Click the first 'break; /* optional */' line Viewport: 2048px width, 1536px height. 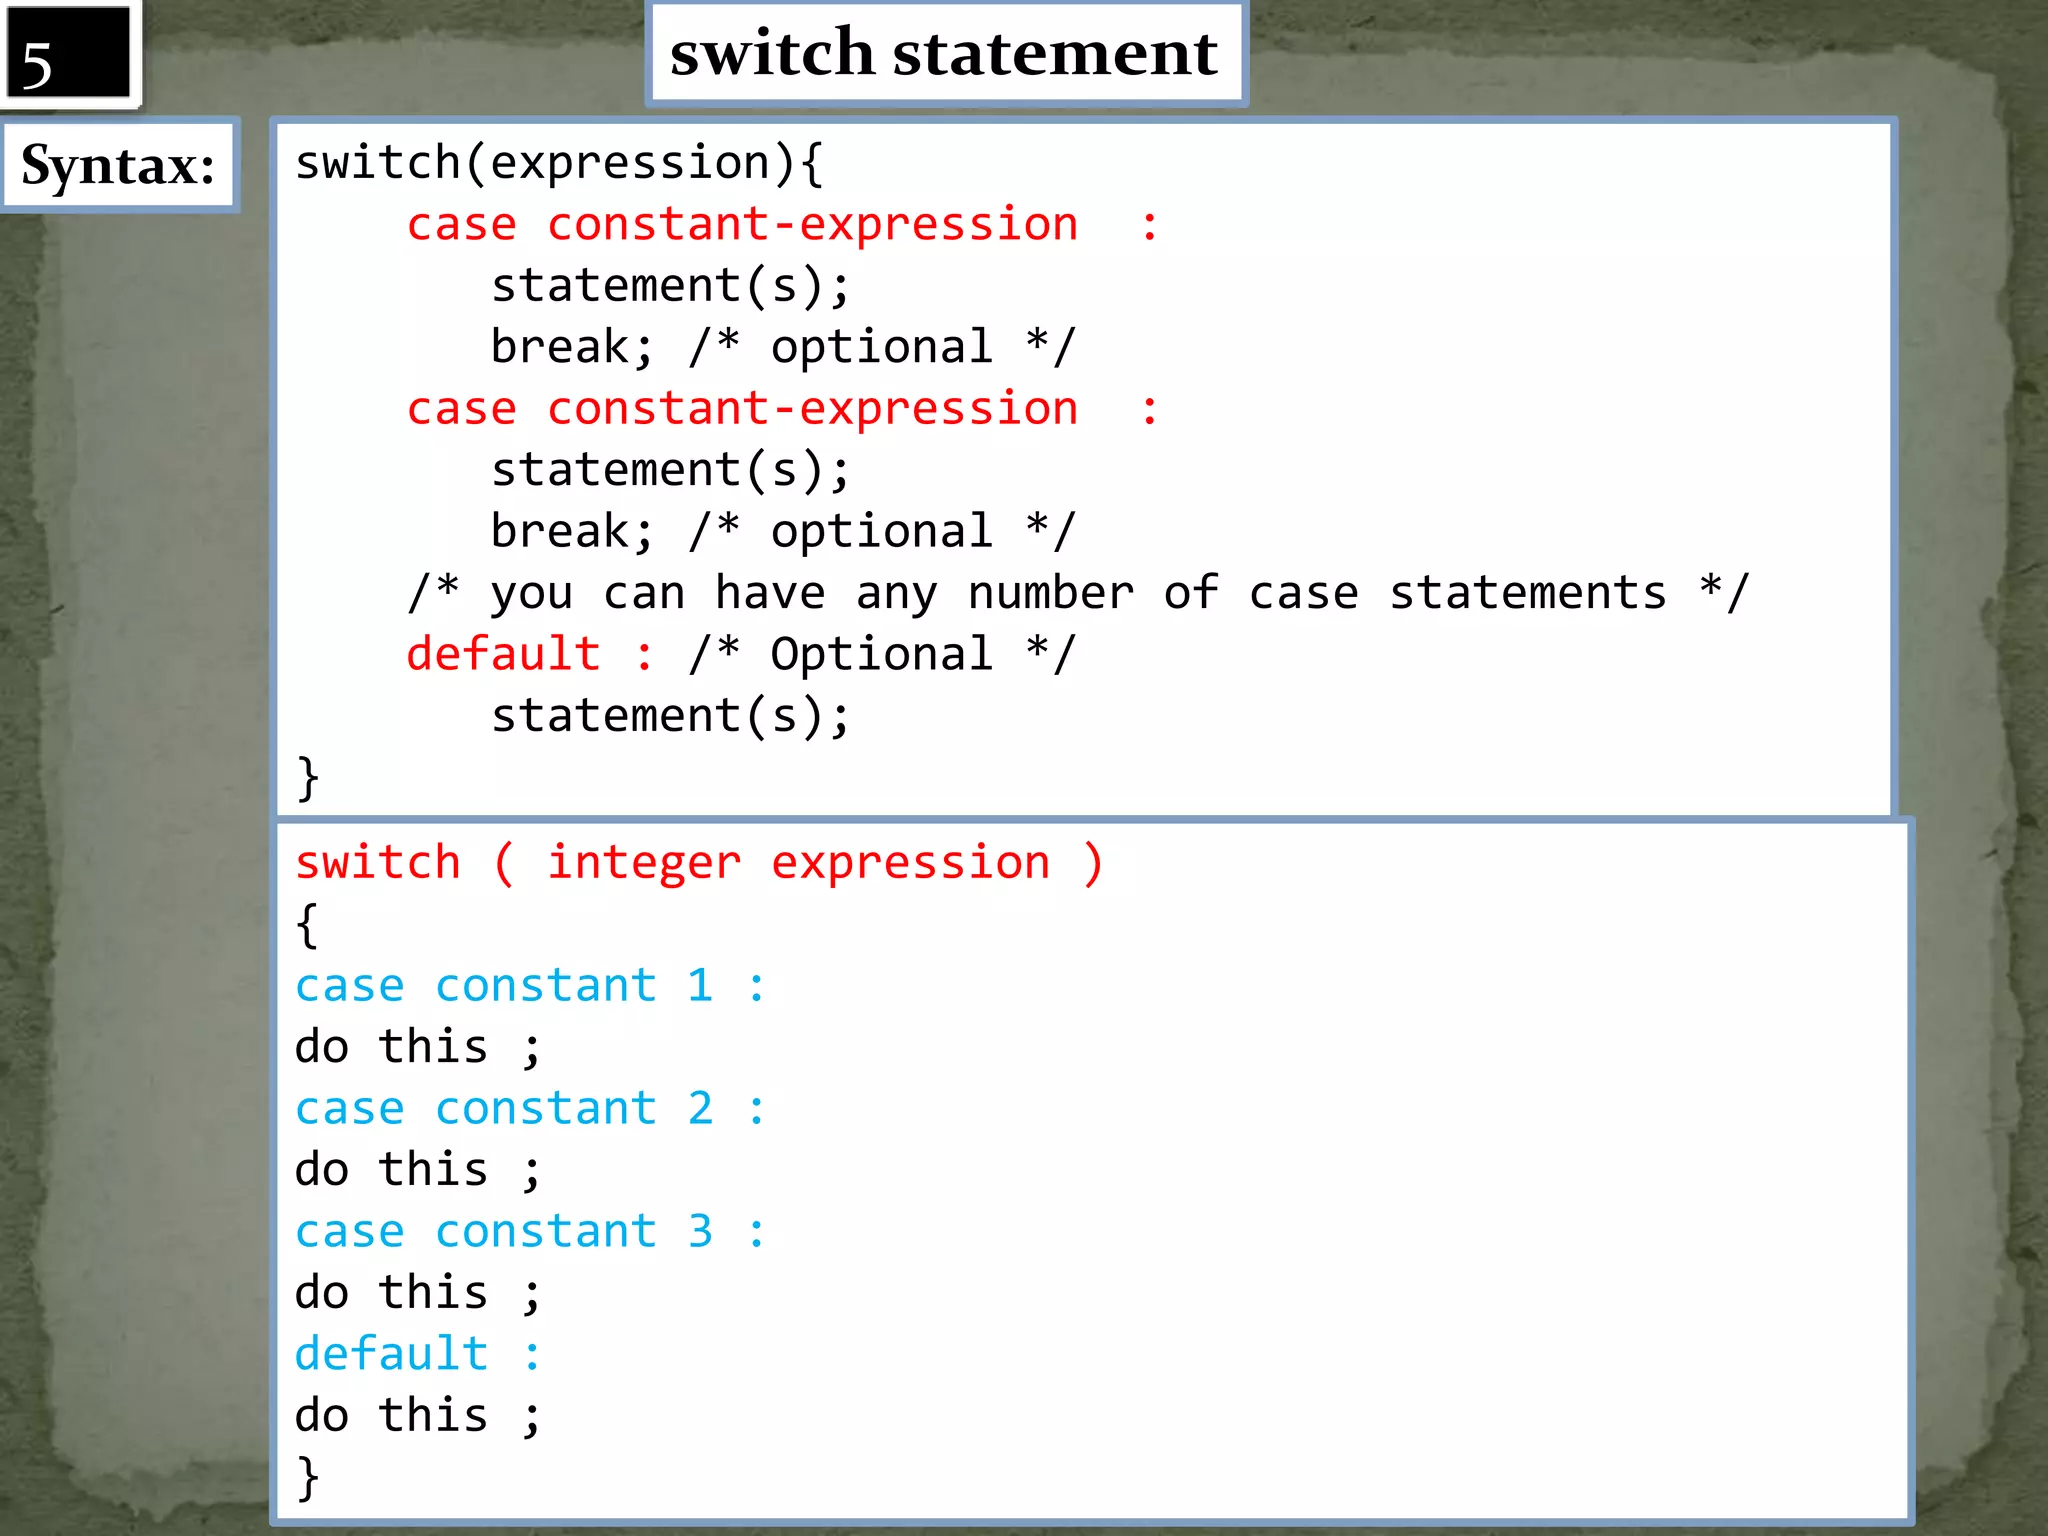(x=782, y=347)
